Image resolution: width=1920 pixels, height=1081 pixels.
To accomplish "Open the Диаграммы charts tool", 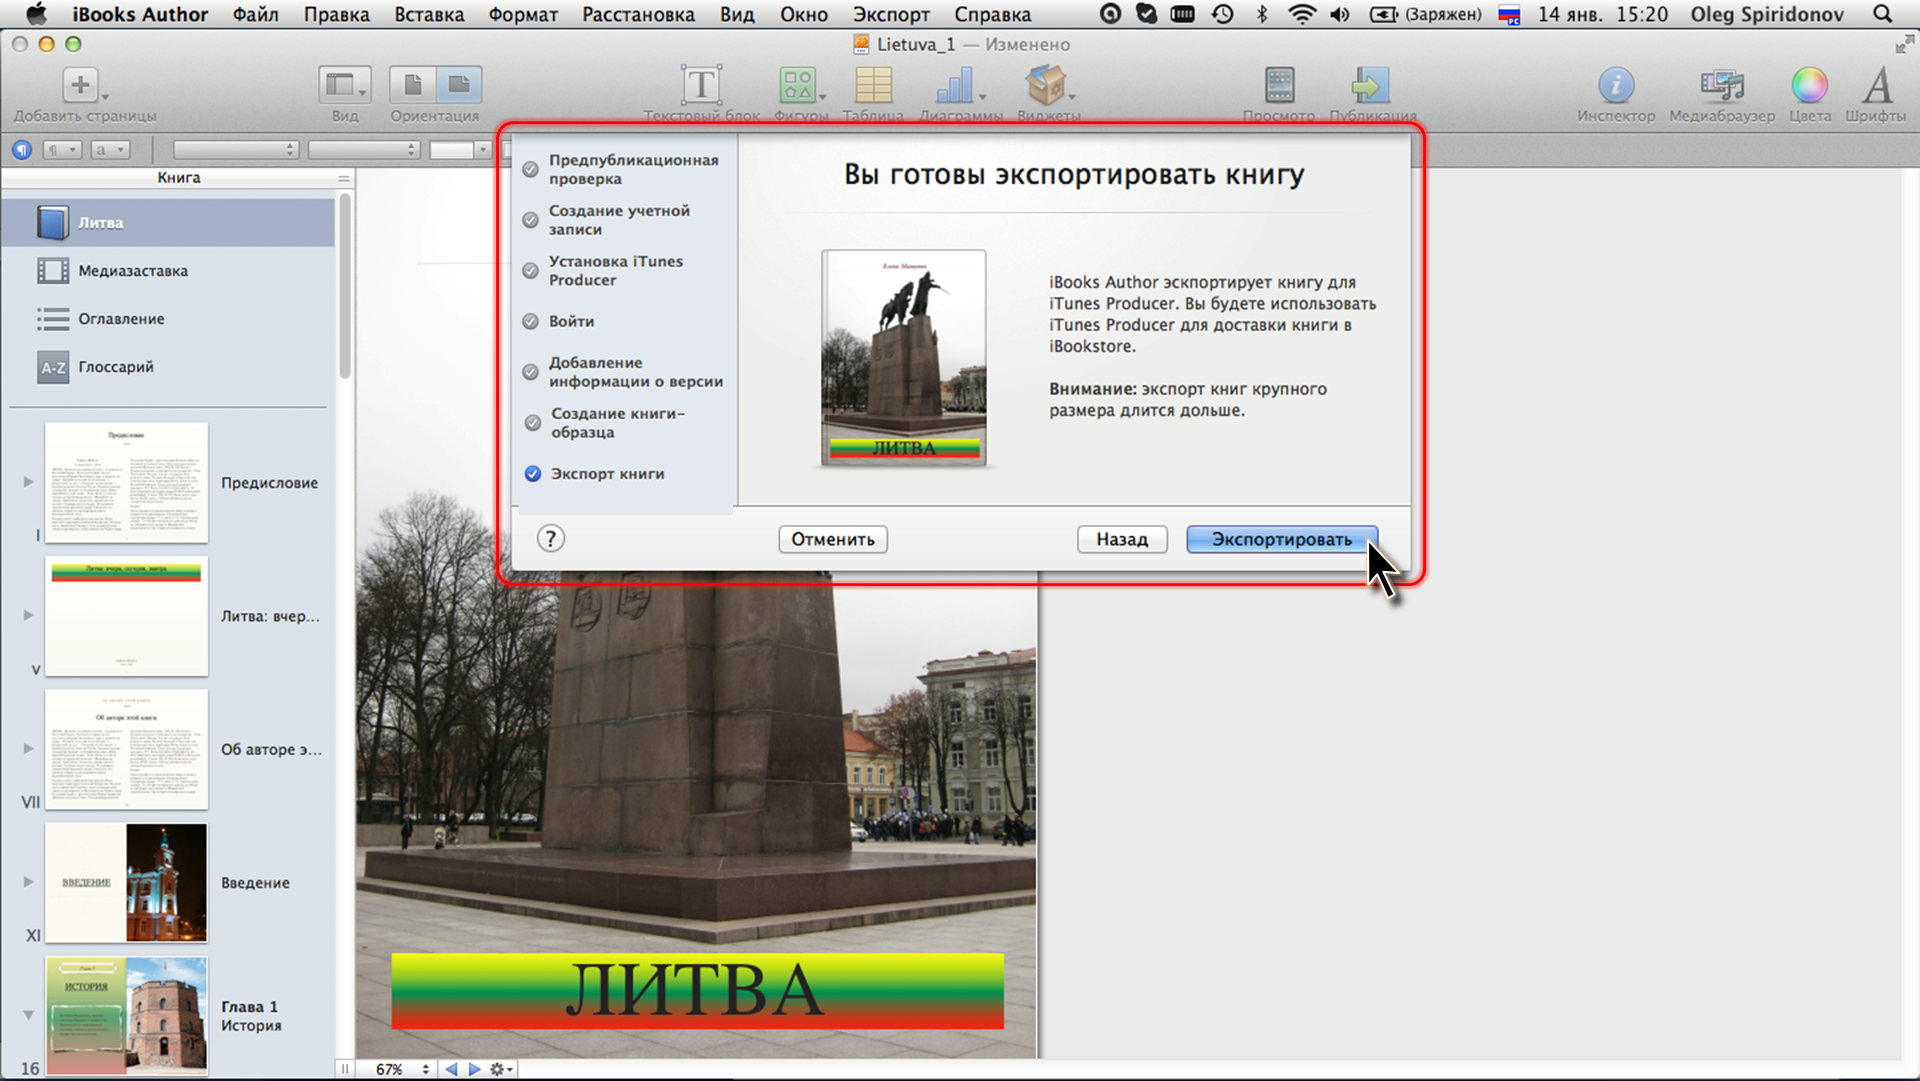I will pyautogui.click(x=955, y=85).
